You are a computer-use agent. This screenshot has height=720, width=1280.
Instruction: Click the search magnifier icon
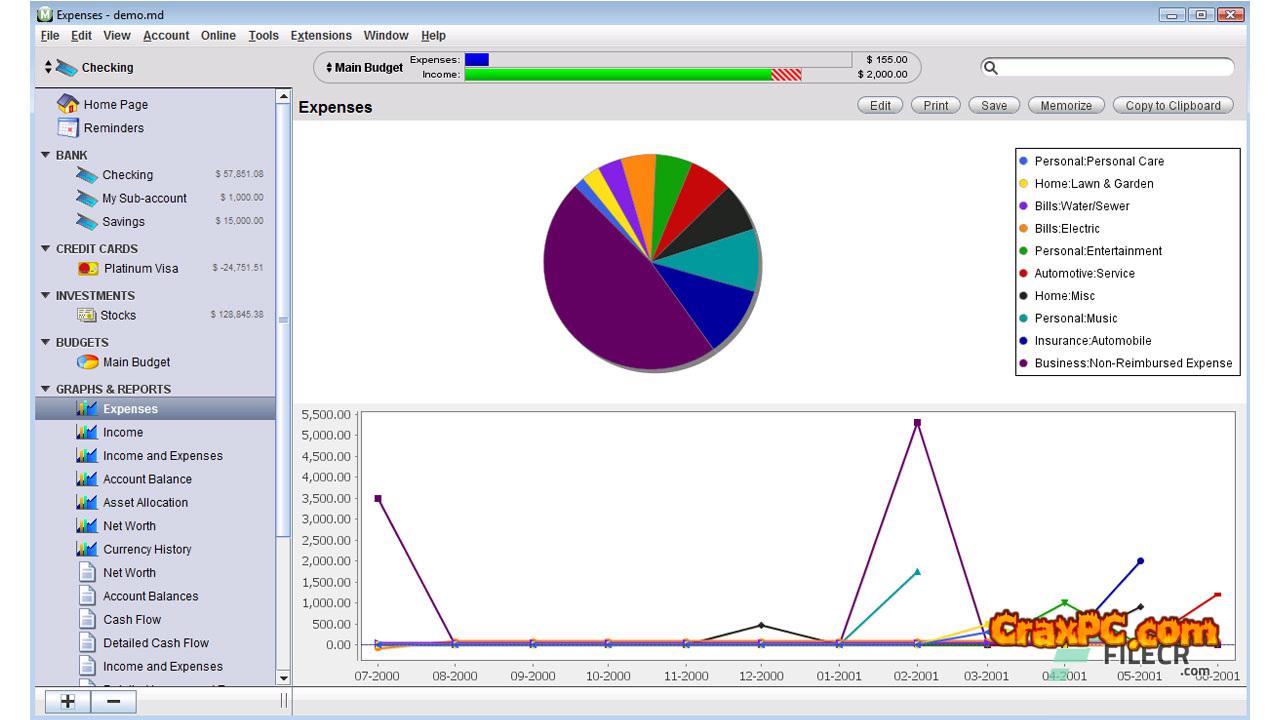click(x=991, y=68)
